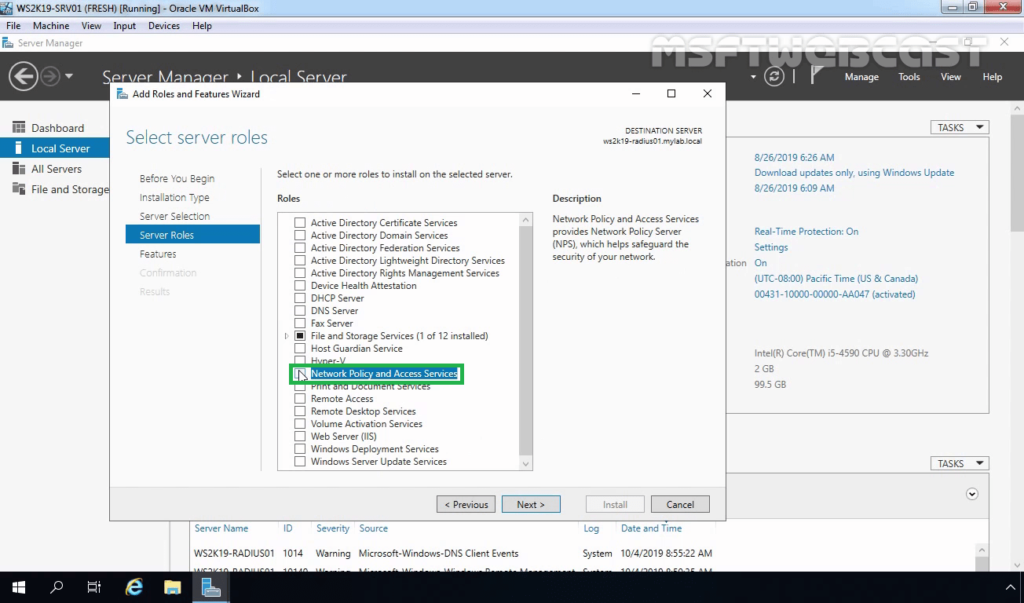Open Download updates only Windows Update link
This screenshot has height=603, width=1024.
point(854,172)
